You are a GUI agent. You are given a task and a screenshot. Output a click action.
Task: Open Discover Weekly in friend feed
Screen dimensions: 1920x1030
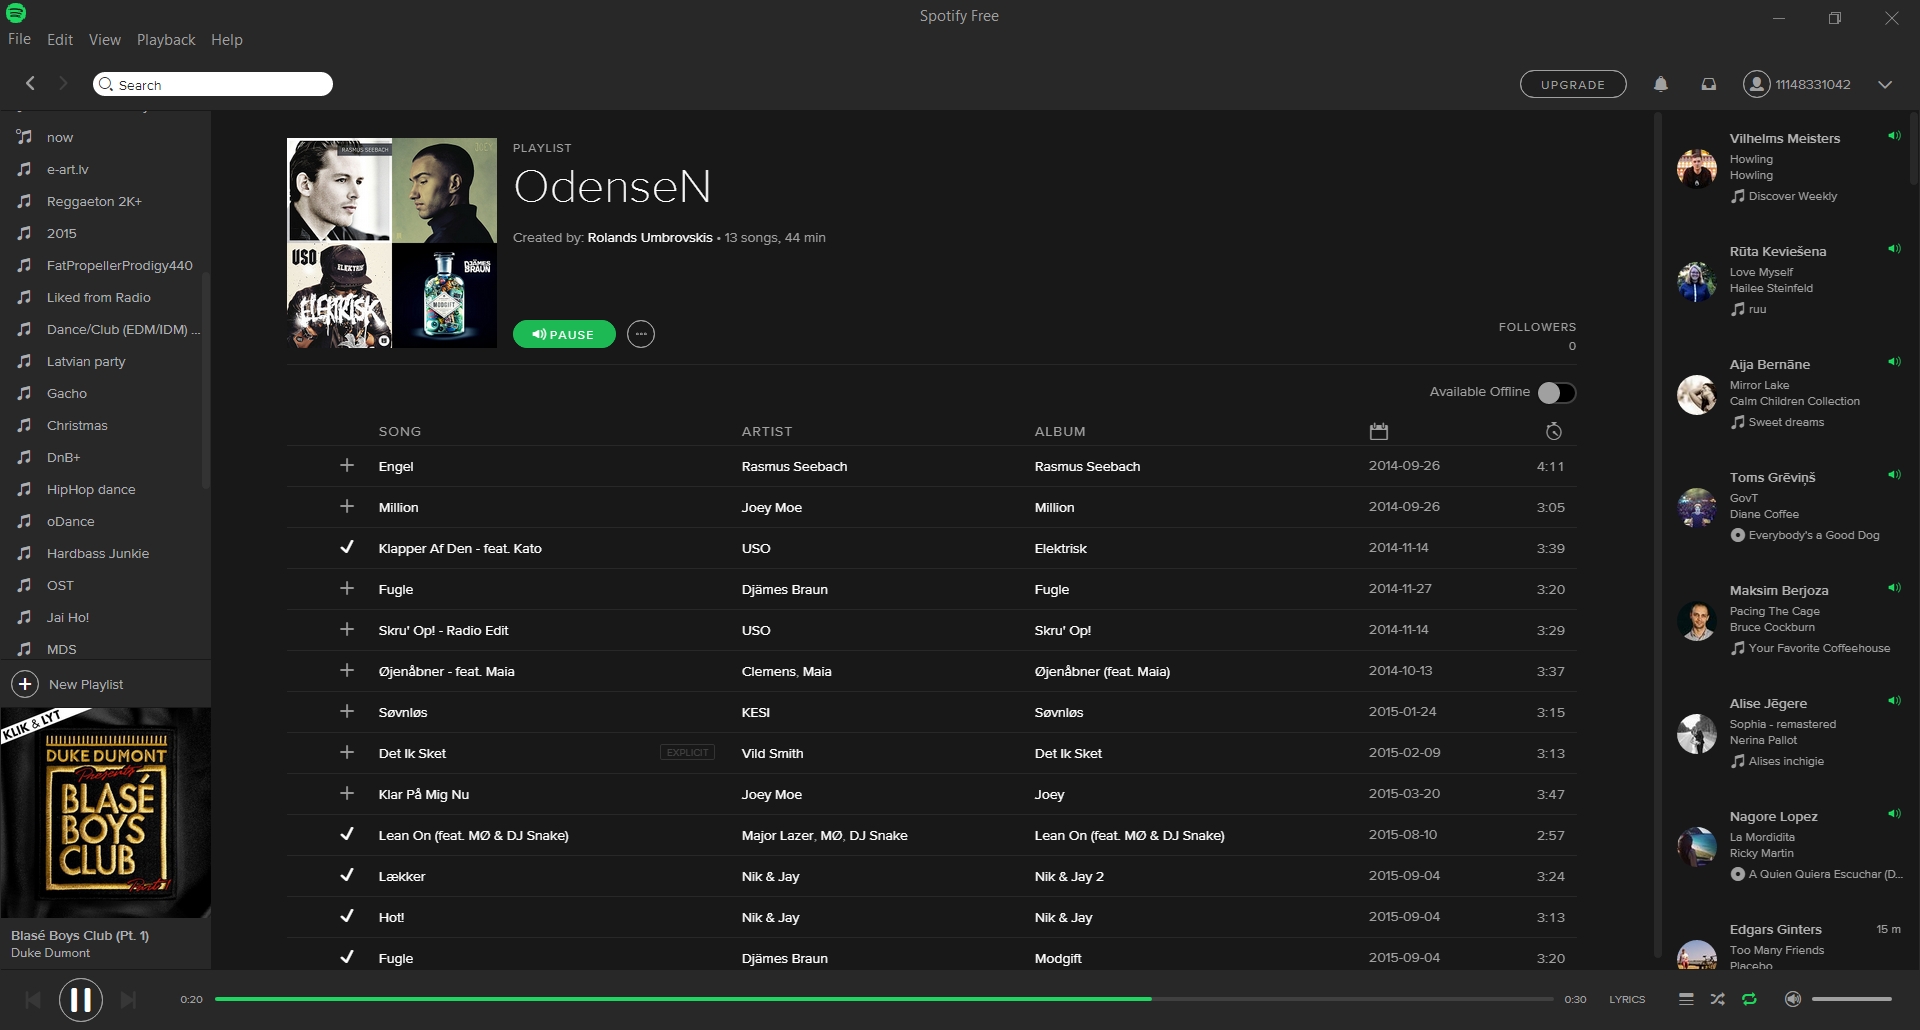pos(1793,196)
